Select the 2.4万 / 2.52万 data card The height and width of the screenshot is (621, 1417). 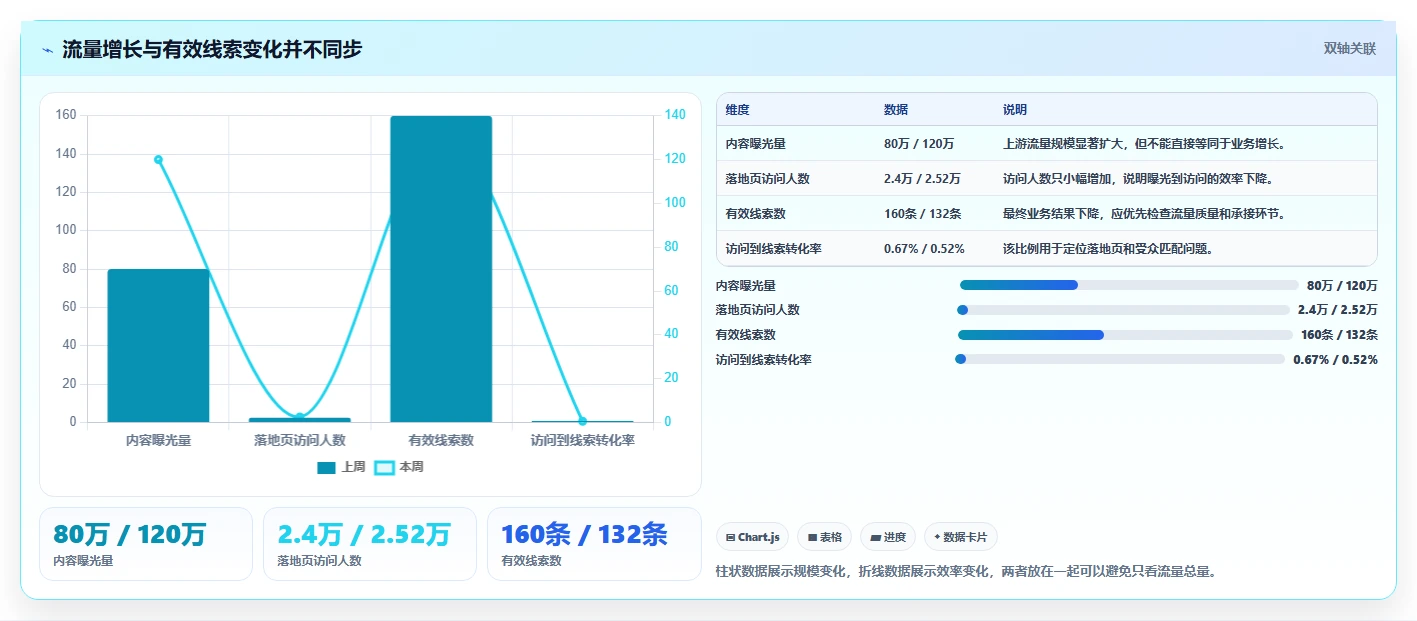(x=370, y=544)
